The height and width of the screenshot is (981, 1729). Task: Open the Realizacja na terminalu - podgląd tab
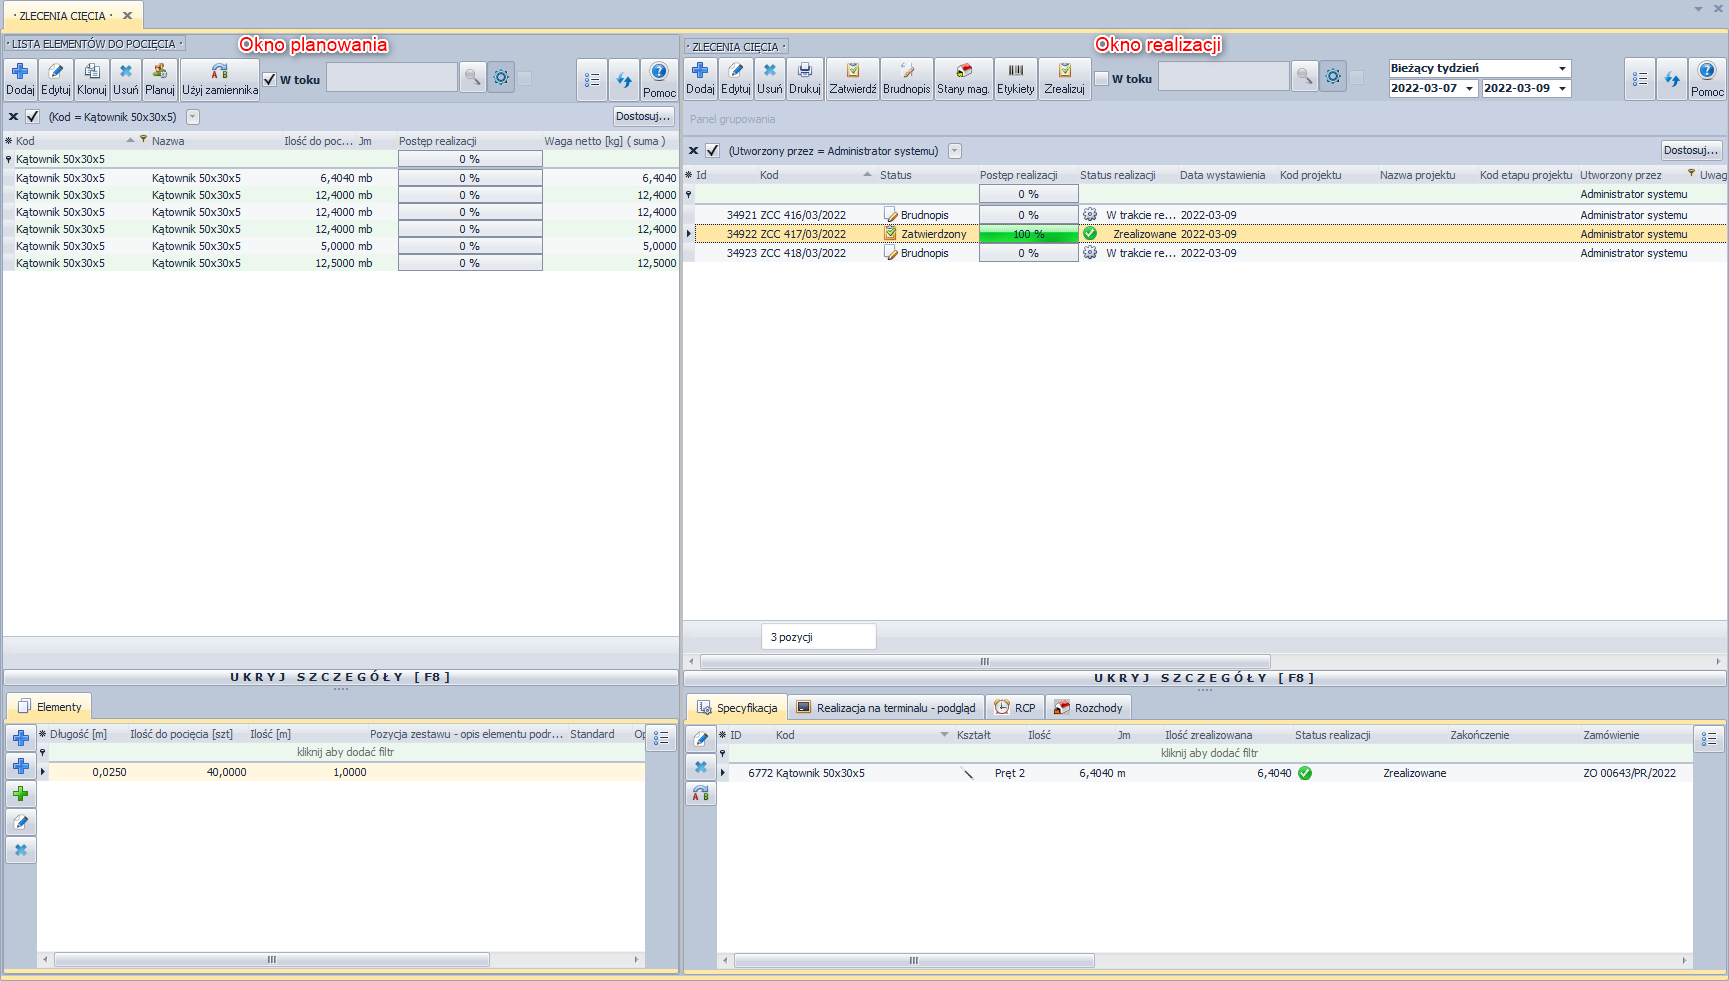tap(886, 708)
